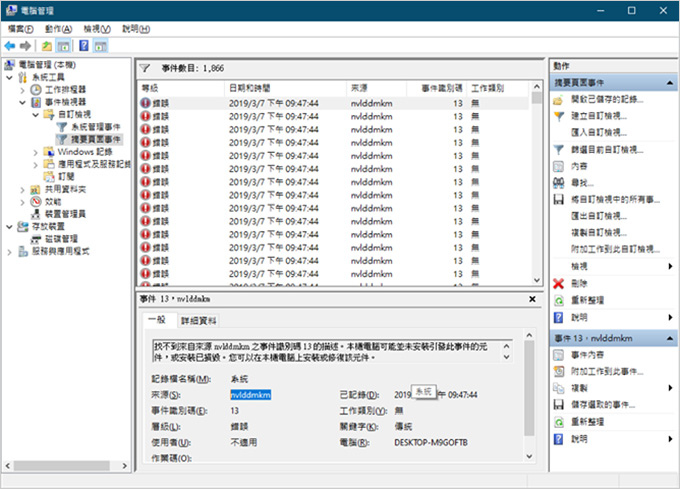
Task: Open the 複製 copy submenu in Actions pane
Action: click(x=670, y=388)
